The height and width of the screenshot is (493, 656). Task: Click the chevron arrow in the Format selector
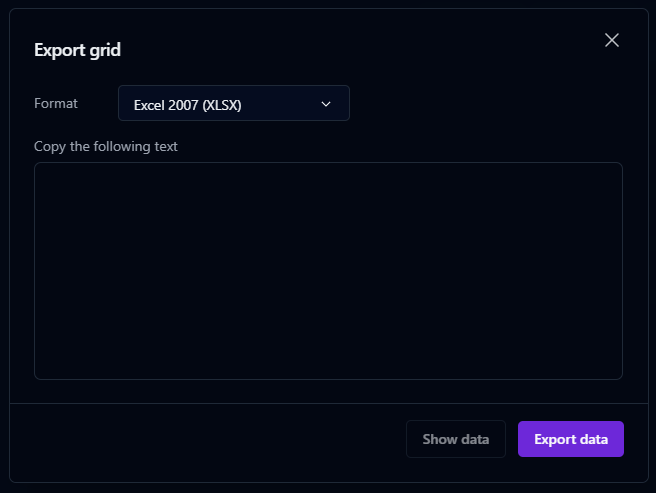pyautogui.click(x=325, y=103)
